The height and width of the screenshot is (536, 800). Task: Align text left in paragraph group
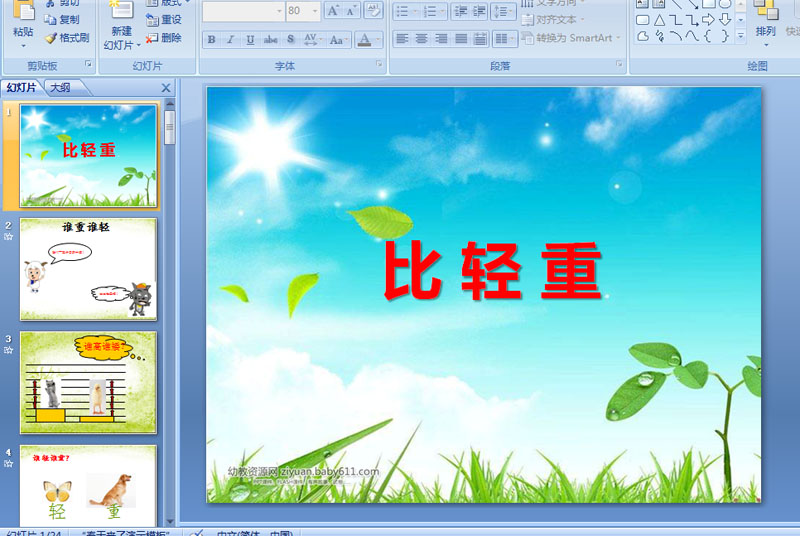(402, 39)
